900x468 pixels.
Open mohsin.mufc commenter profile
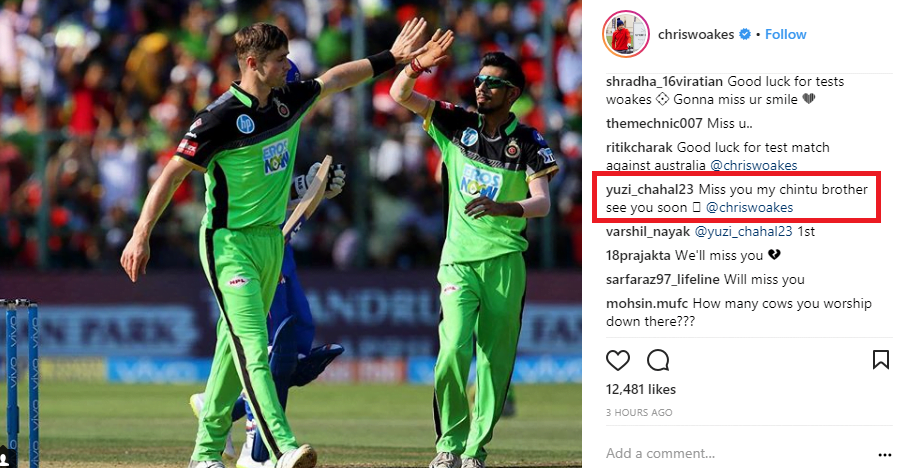tap(647, 304)
